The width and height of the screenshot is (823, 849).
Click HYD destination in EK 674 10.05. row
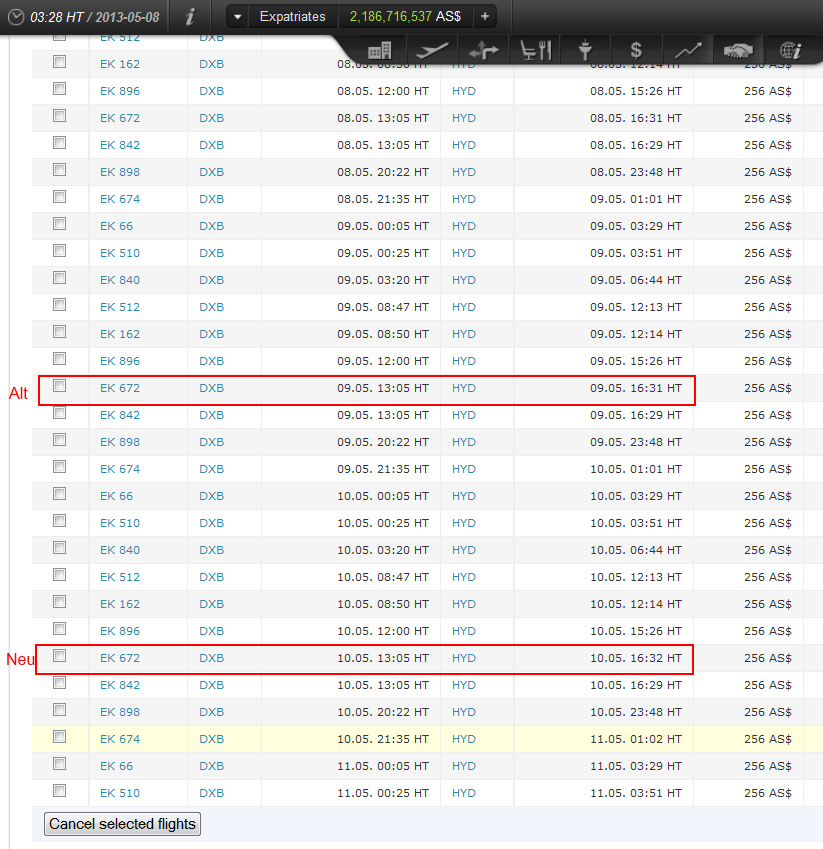464,739
